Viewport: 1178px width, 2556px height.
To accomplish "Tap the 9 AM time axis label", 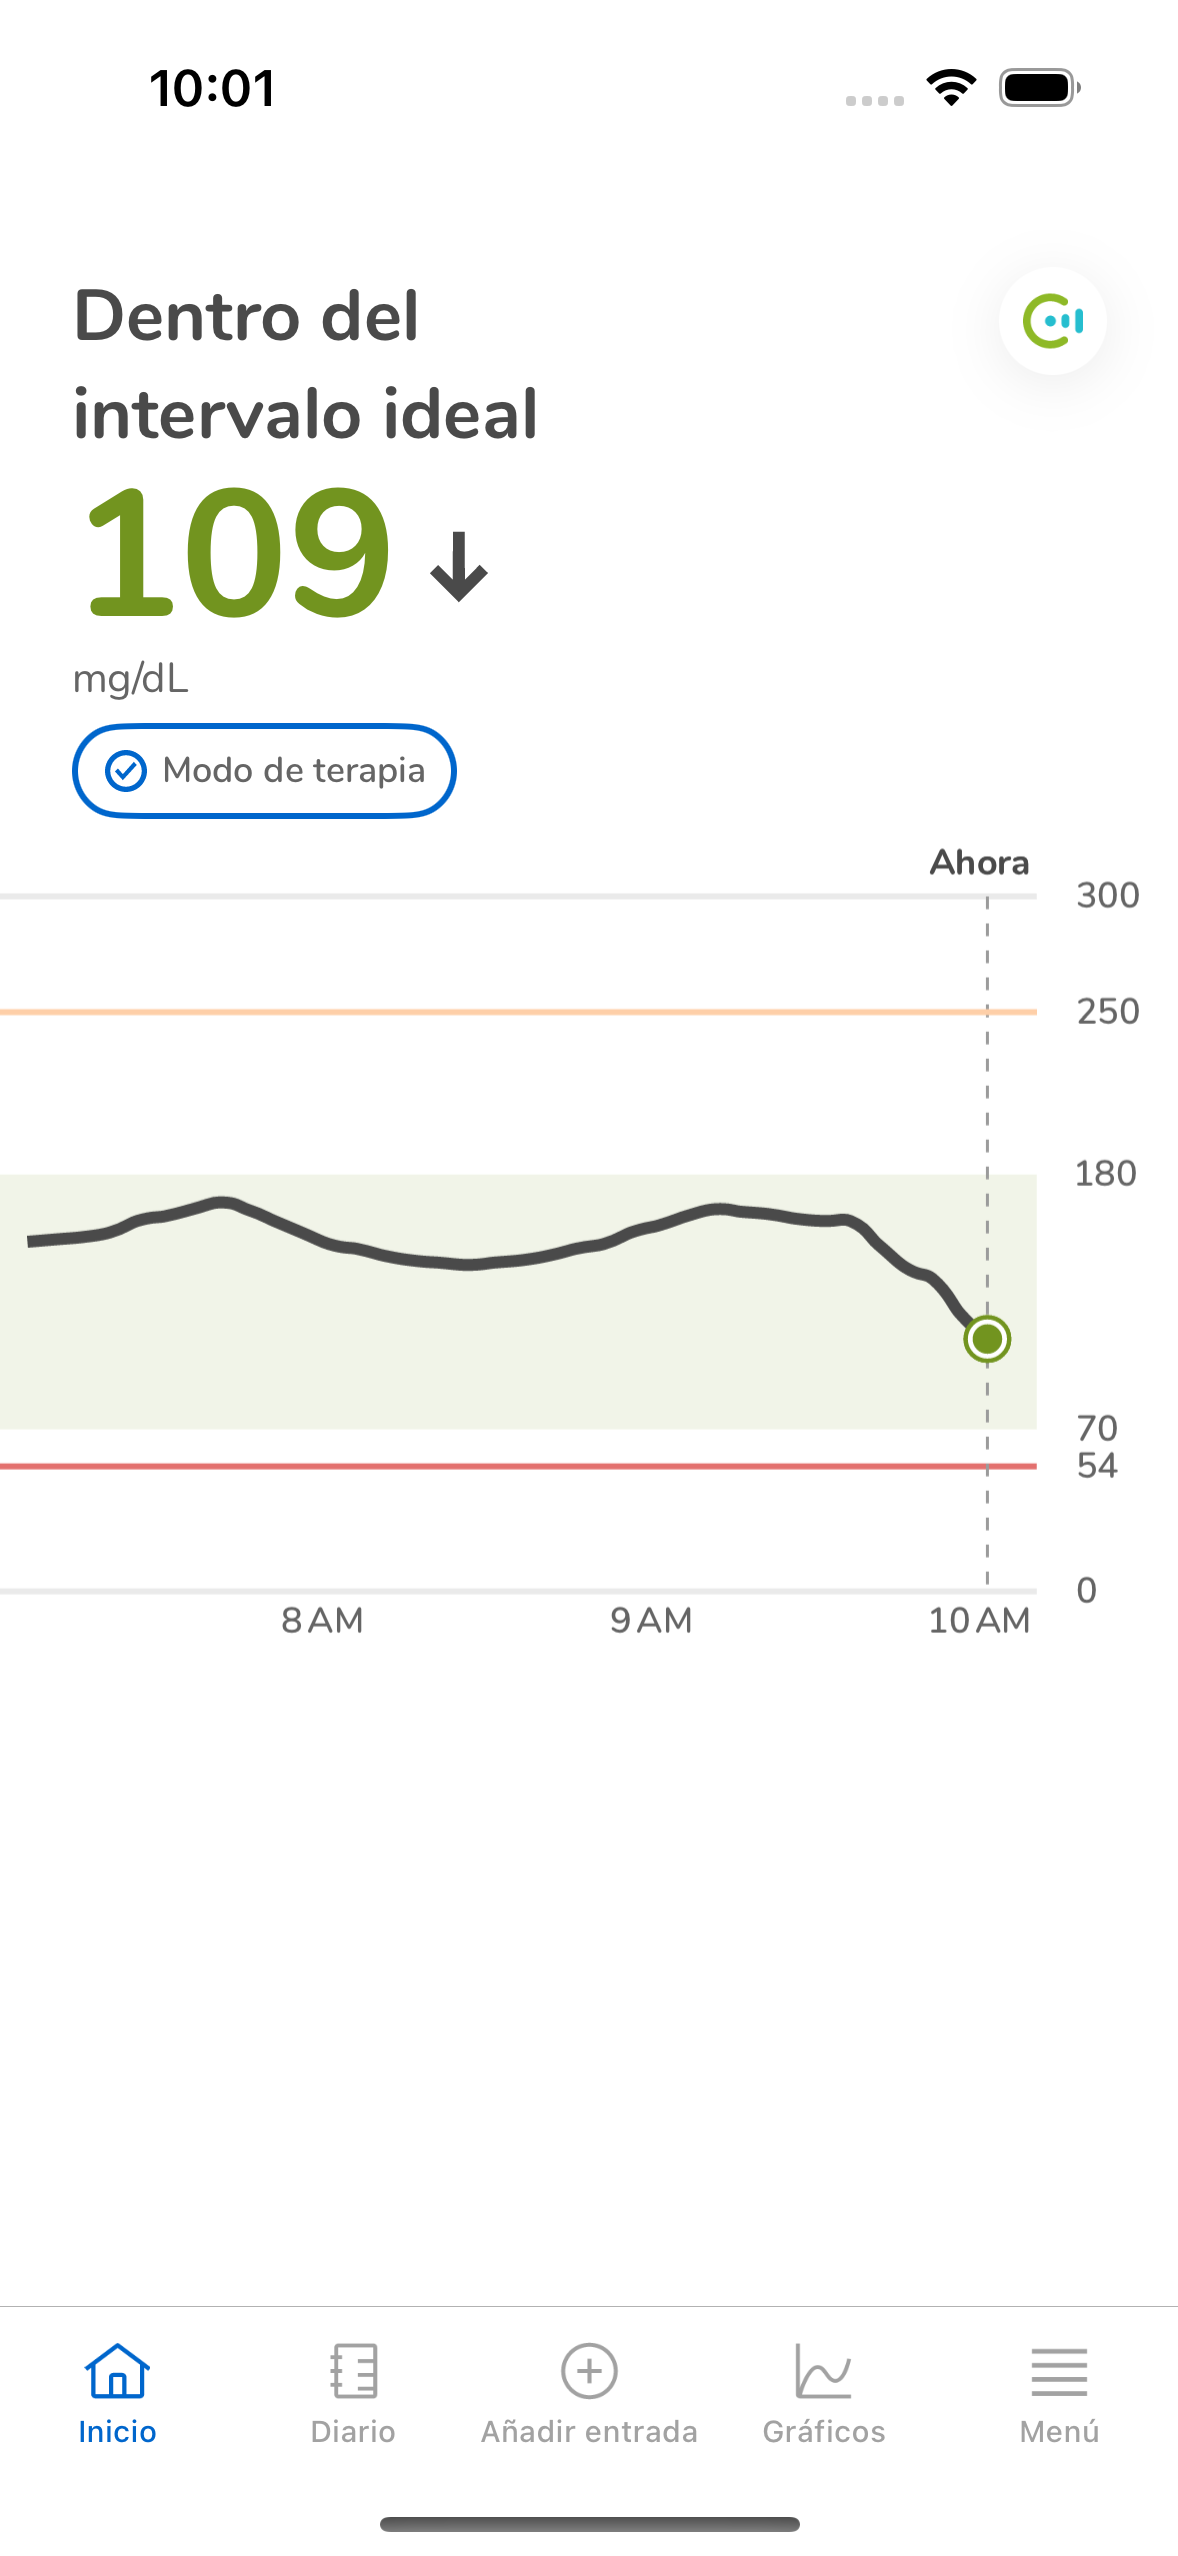I will pyautogui.click(x=651, y=1620).
